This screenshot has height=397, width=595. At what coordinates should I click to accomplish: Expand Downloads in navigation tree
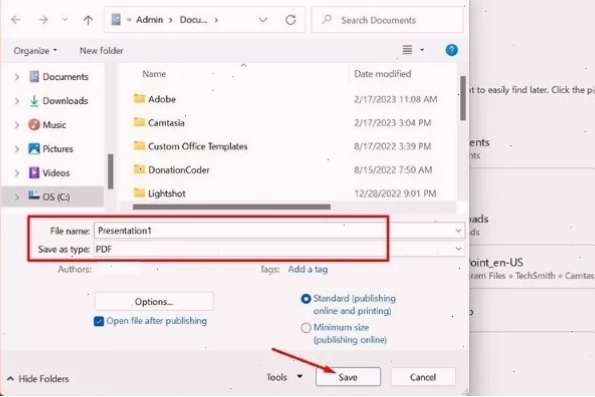pyautogui.click(x=17, y=101)
